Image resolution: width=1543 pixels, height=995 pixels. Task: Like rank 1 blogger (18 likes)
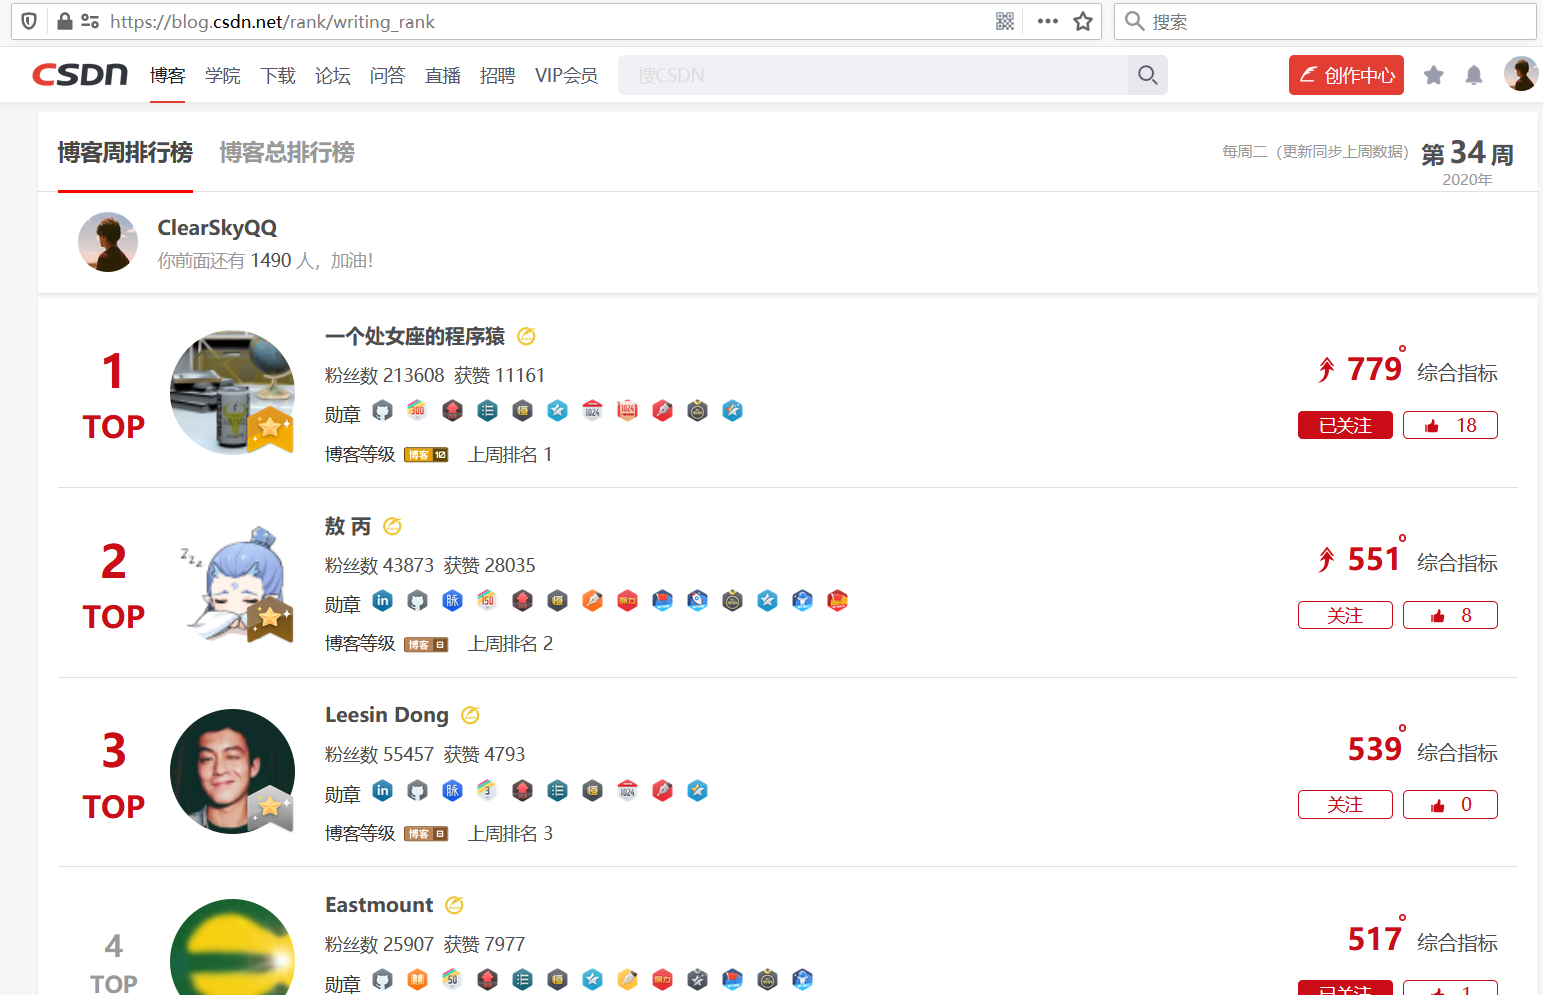[1450, 425]
